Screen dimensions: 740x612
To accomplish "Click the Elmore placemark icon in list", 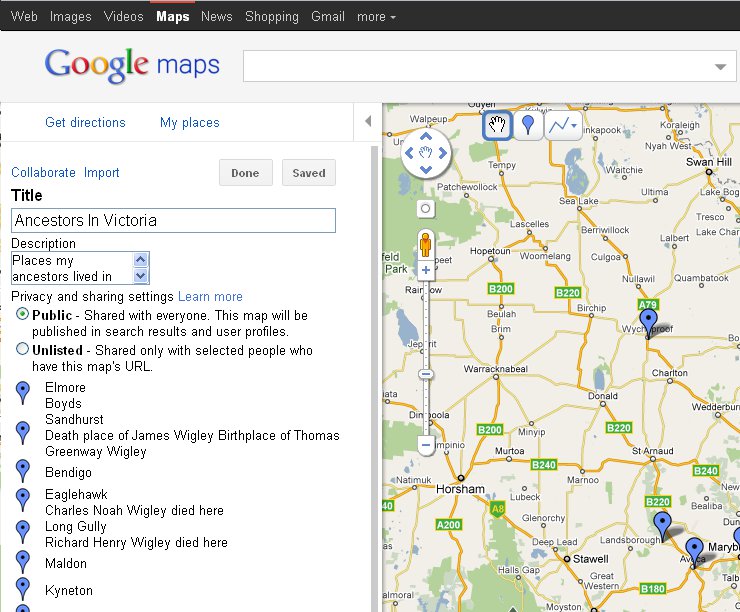I will (23, 393).
